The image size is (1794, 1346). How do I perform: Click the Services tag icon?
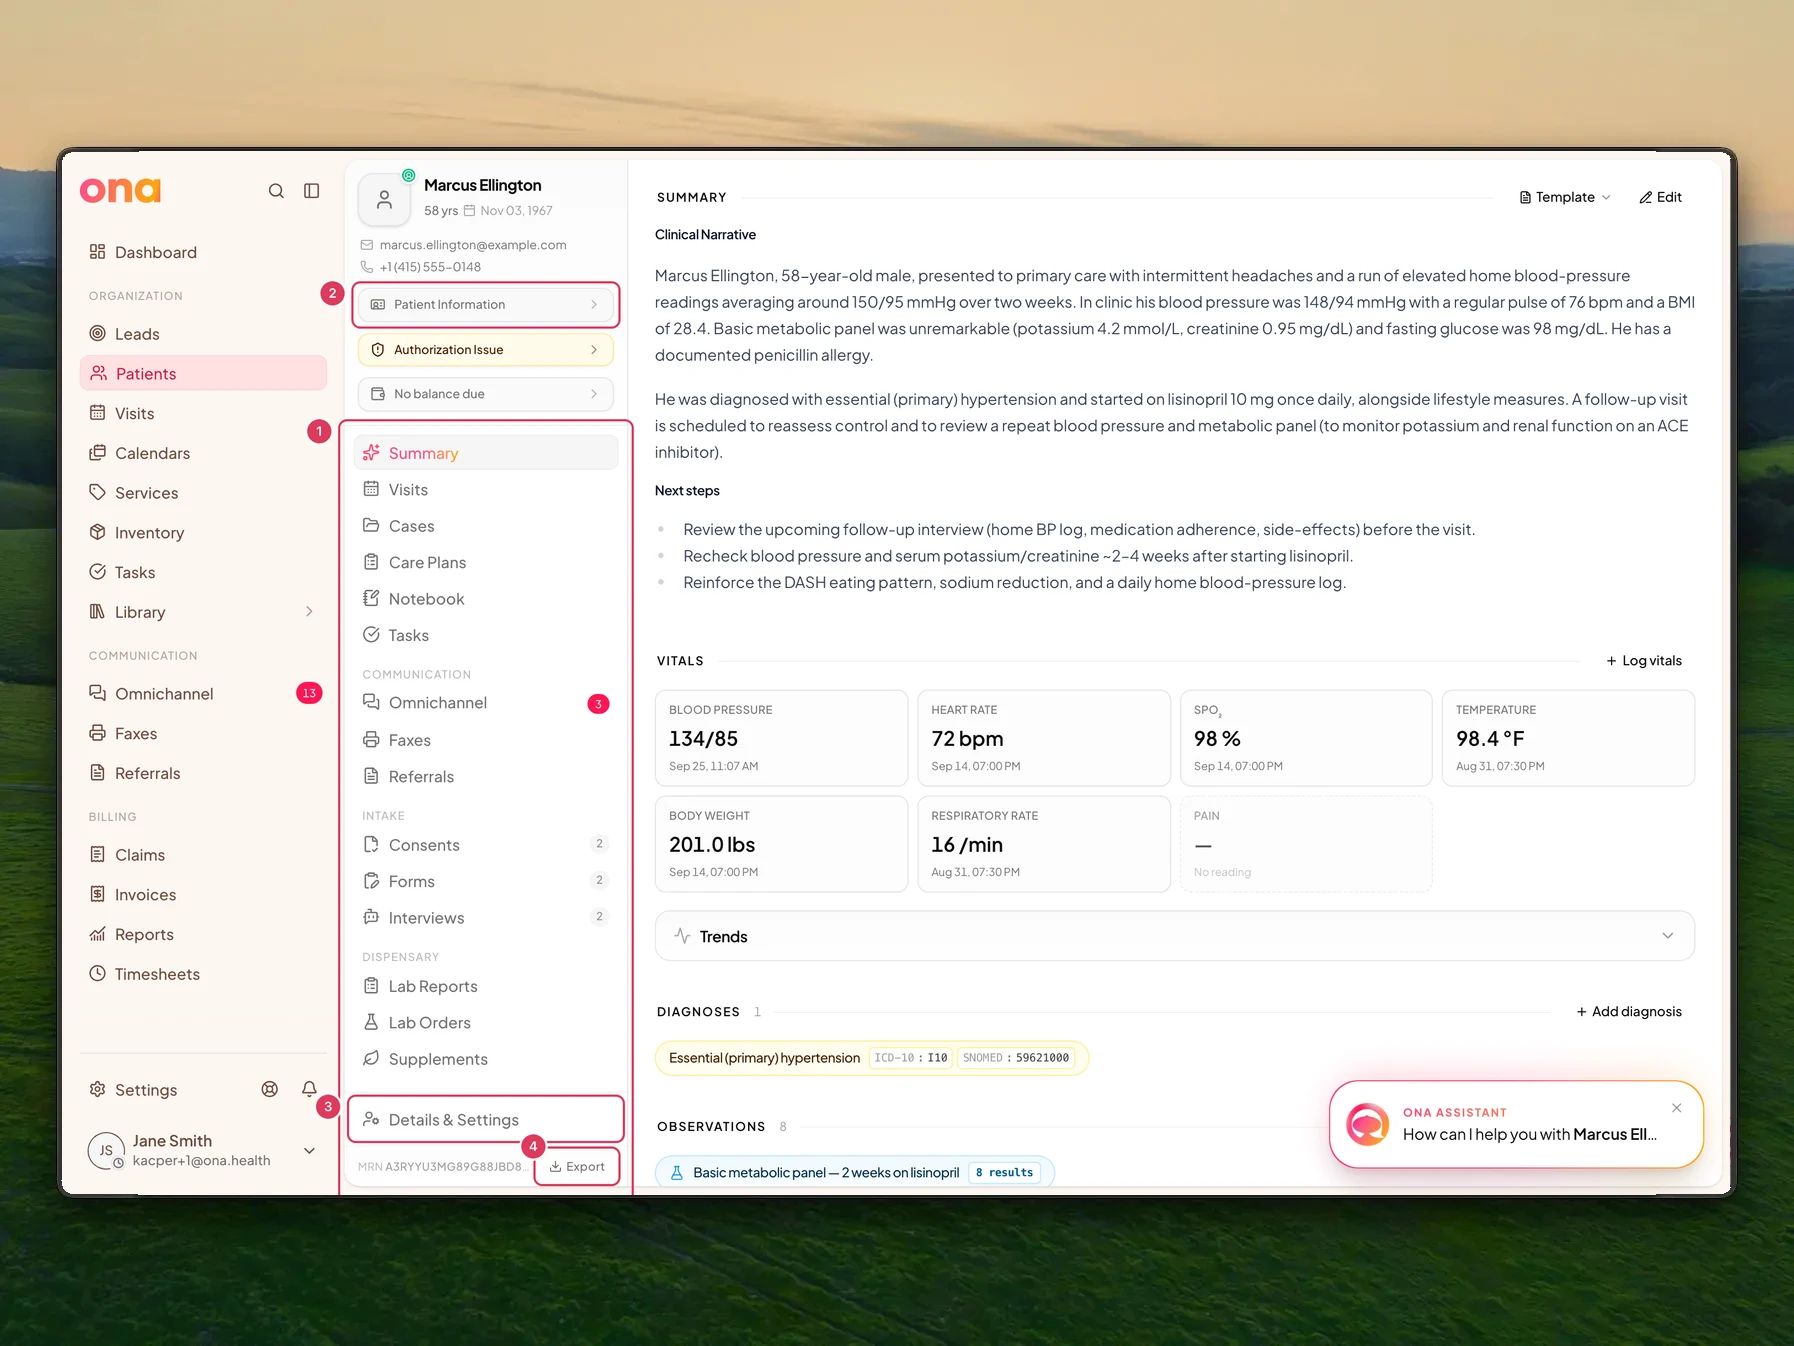(x=97, y=492)
